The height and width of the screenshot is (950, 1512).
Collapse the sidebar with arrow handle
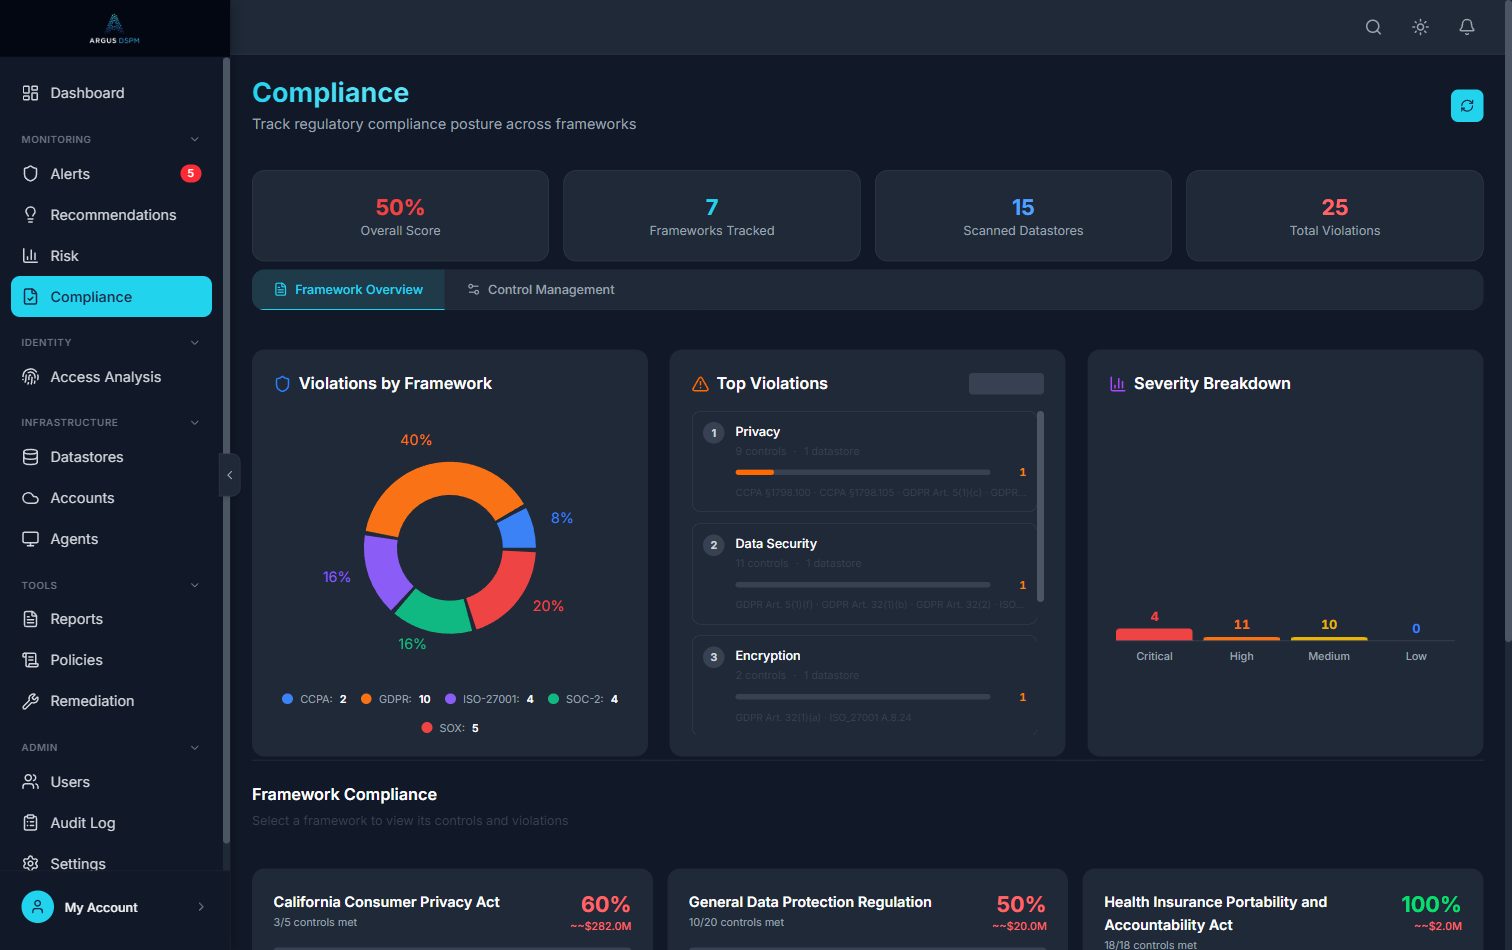click(x=230, y=475)
